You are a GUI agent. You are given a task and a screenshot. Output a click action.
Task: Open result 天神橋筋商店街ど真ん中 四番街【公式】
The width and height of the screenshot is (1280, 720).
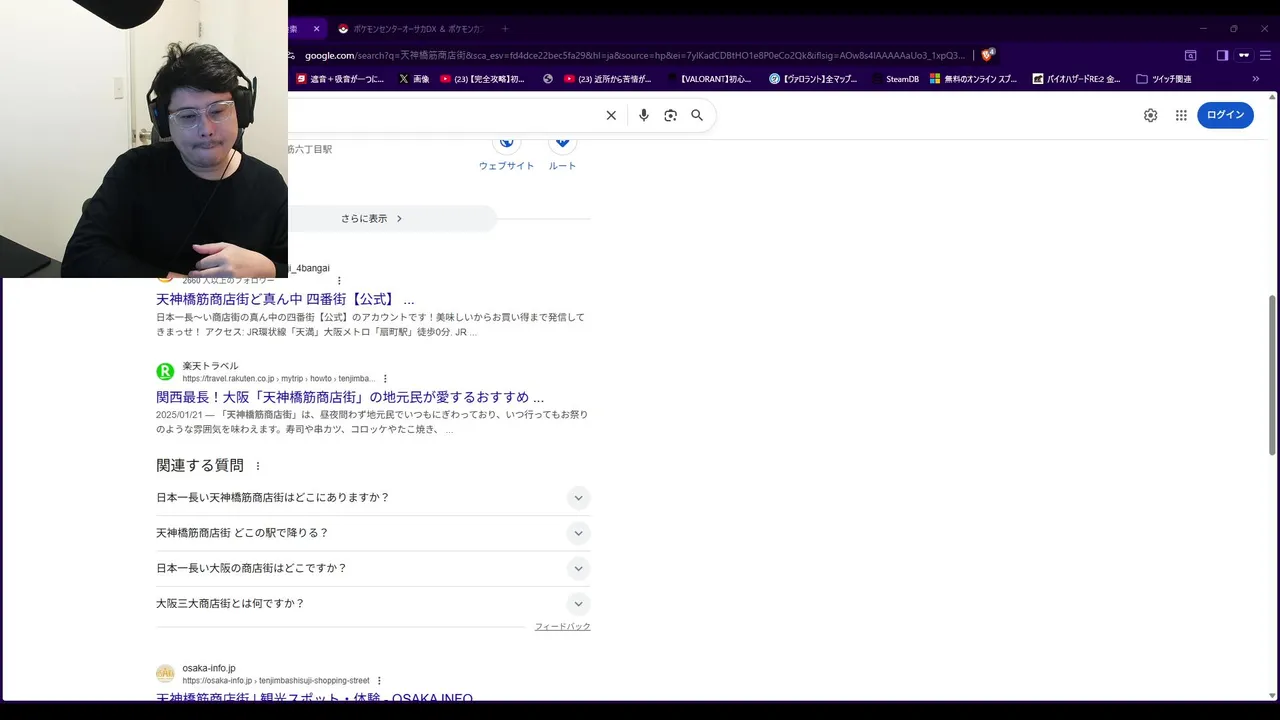285,299
